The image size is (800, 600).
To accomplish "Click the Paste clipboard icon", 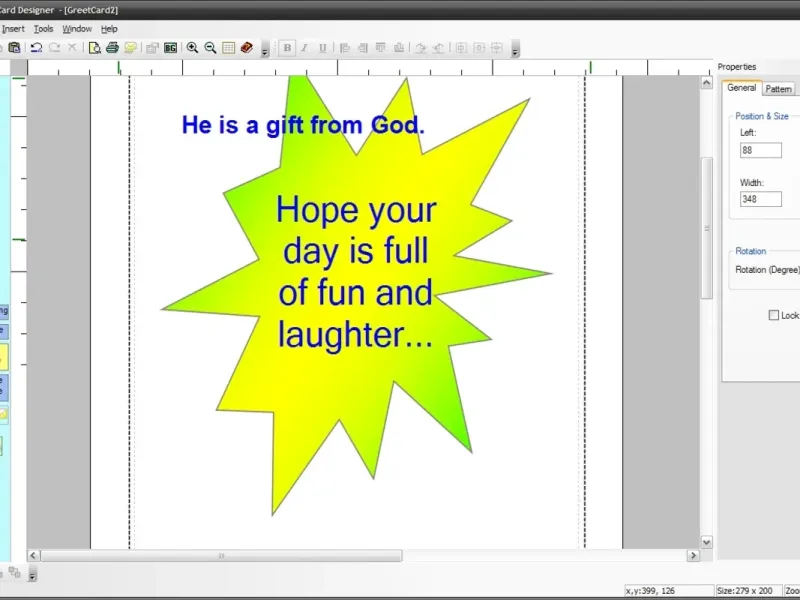I will coord(14,47).
